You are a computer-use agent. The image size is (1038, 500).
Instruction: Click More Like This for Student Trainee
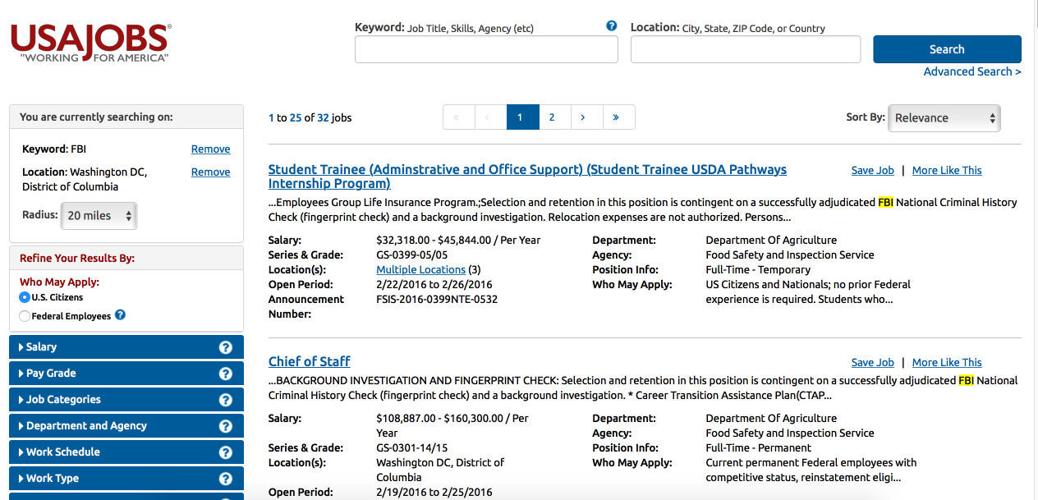pyautogui.click(x=947, y=170)
